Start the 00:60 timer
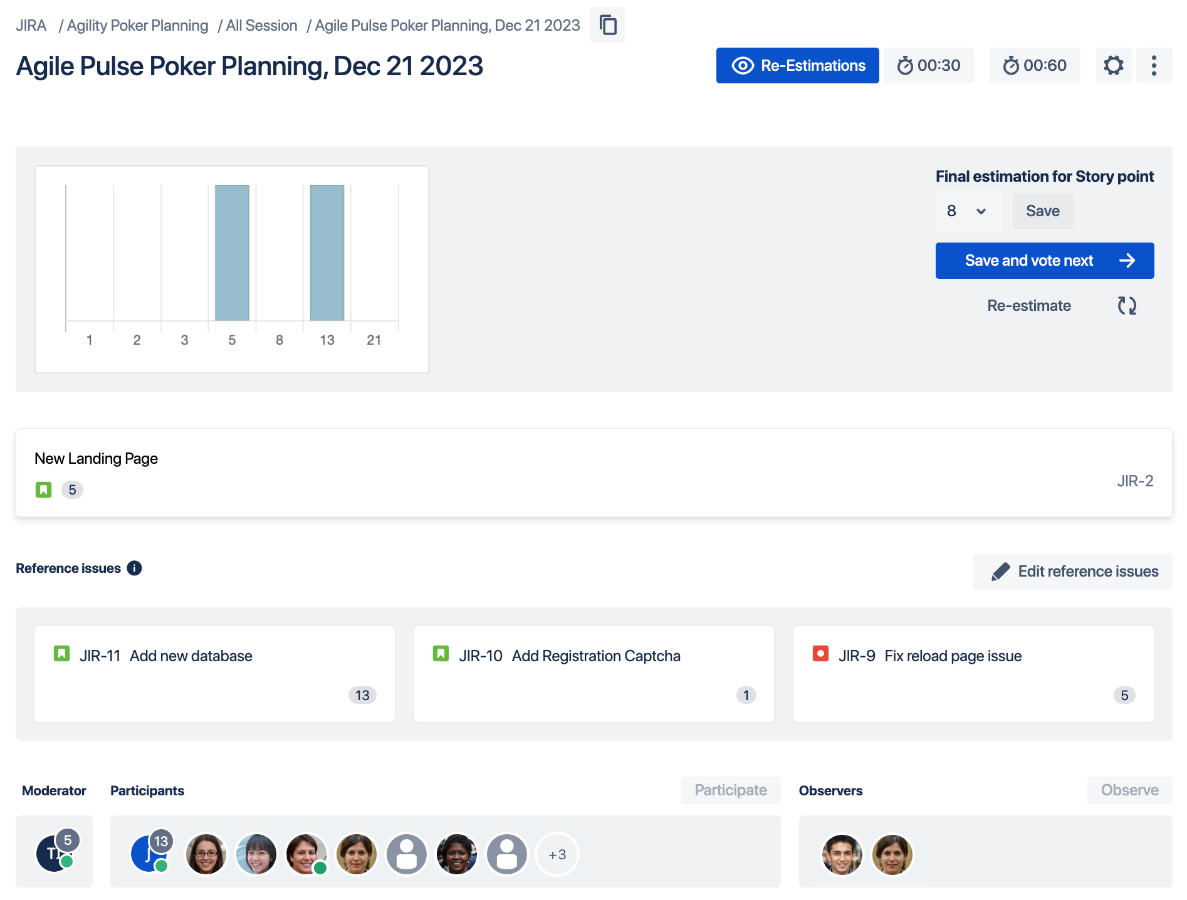 point(1035,66)
